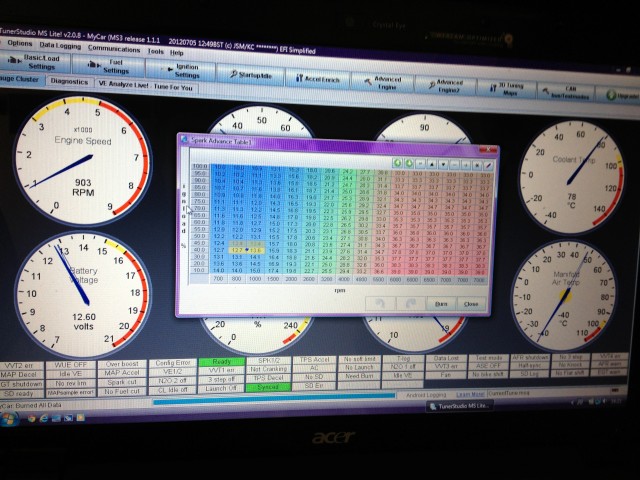Image resolution: width=640 pixels, height=480 pixels.
Task: Click the TunerStudio MS Lite taskbar button
Action: 460,406
